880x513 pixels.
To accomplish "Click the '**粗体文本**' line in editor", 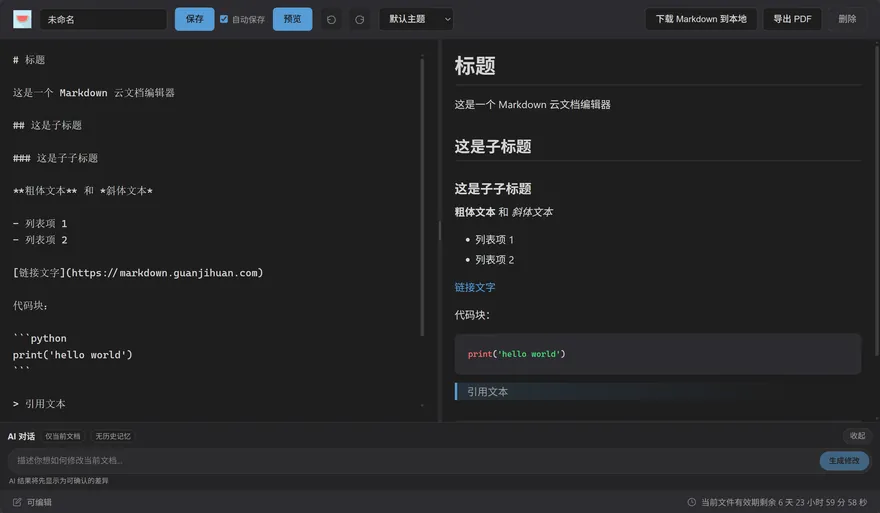I will click(83, 191).
